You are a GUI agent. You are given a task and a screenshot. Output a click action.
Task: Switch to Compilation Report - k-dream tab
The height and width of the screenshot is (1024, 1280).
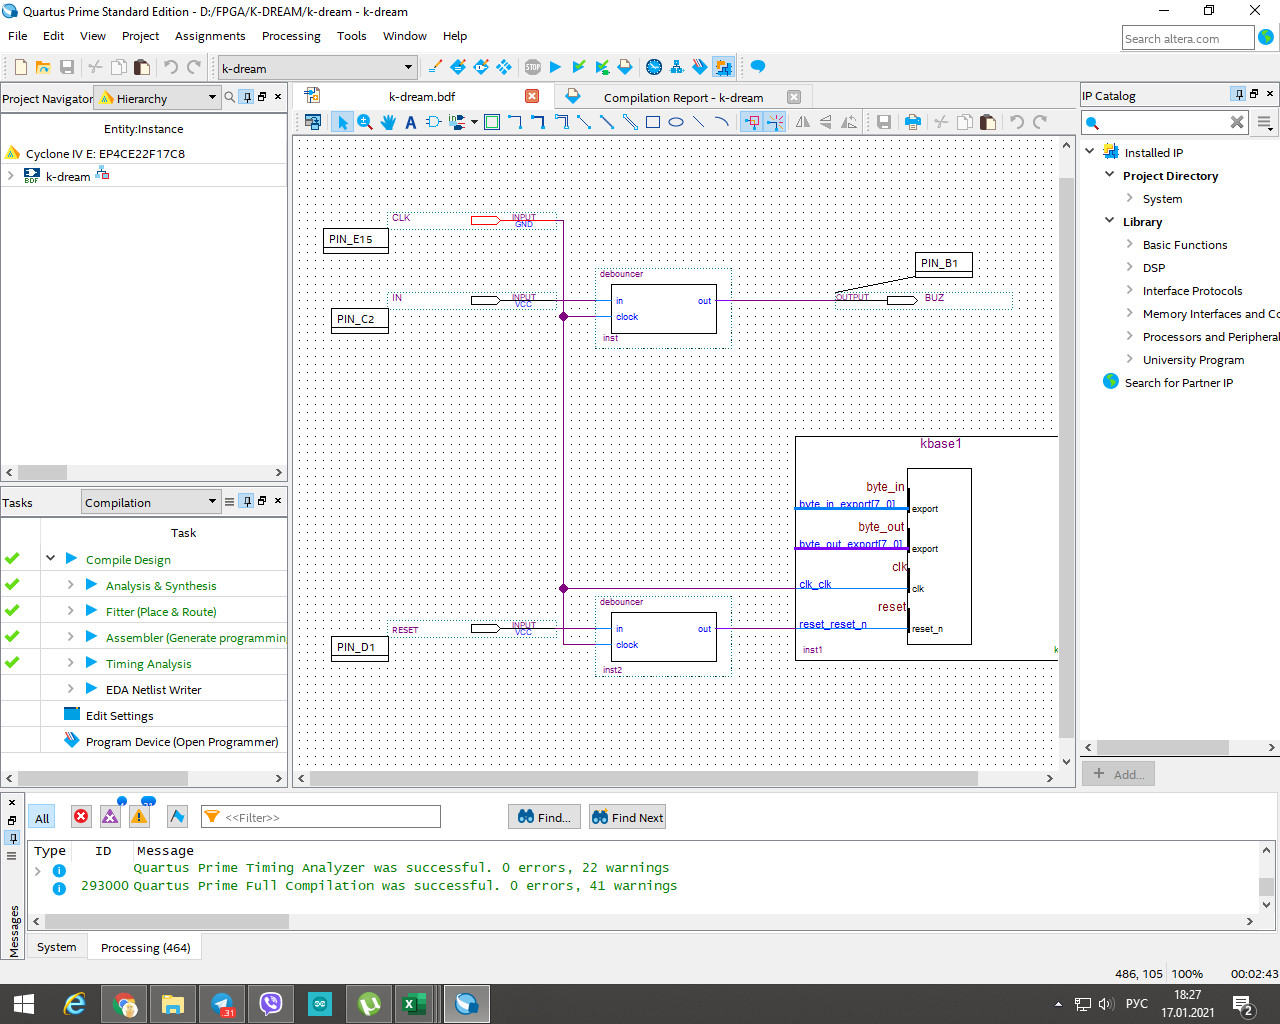click(683, 97)
